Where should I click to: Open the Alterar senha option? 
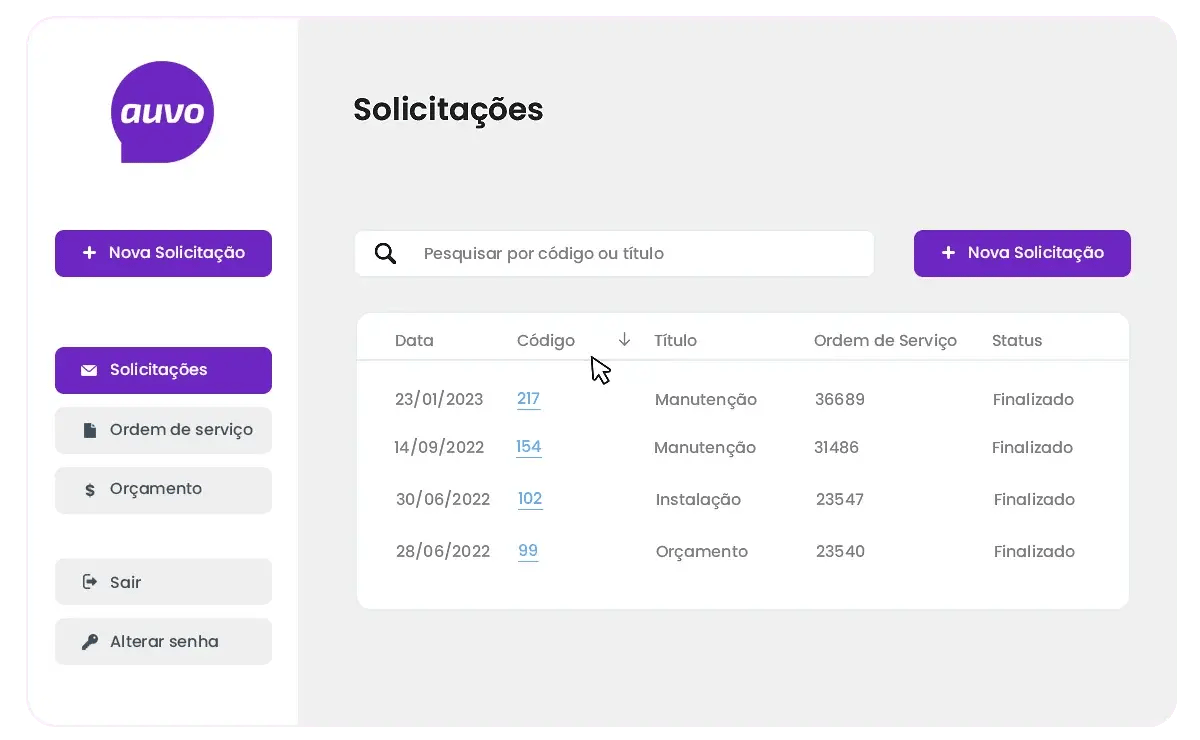point(163,642)
